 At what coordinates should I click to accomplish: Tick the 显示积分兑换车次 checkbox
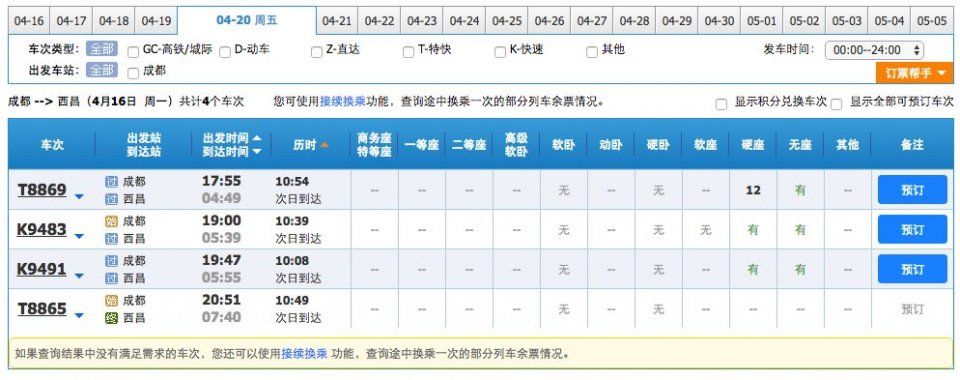(x=721, y=104)
